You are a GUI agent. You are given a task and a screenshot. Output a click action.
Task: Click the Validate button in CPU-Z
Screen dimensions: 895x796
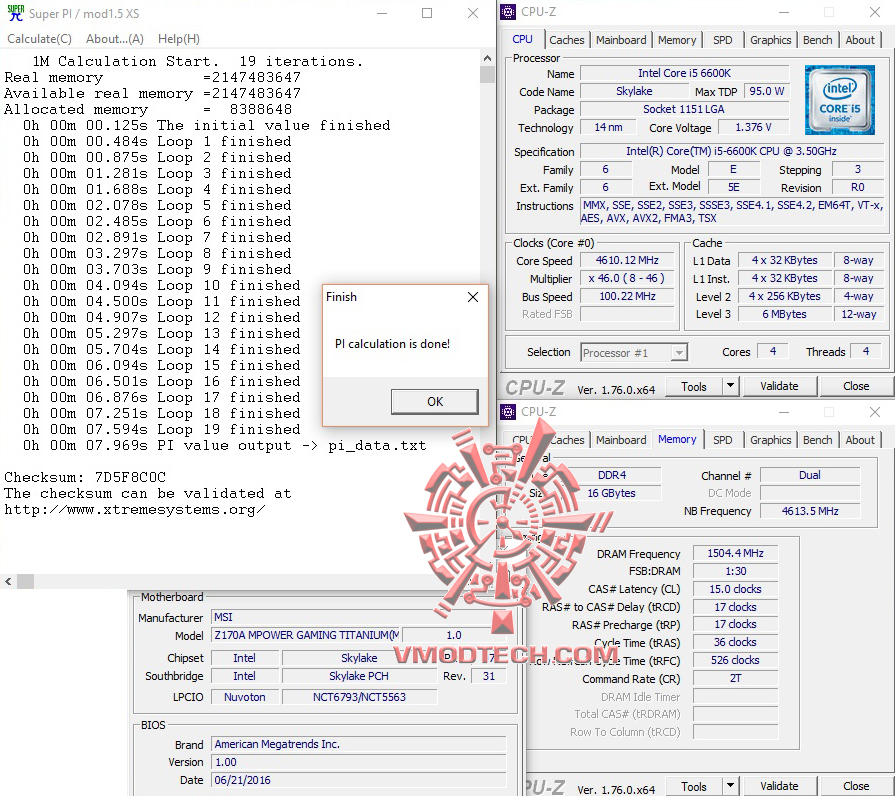coord(779,385)
